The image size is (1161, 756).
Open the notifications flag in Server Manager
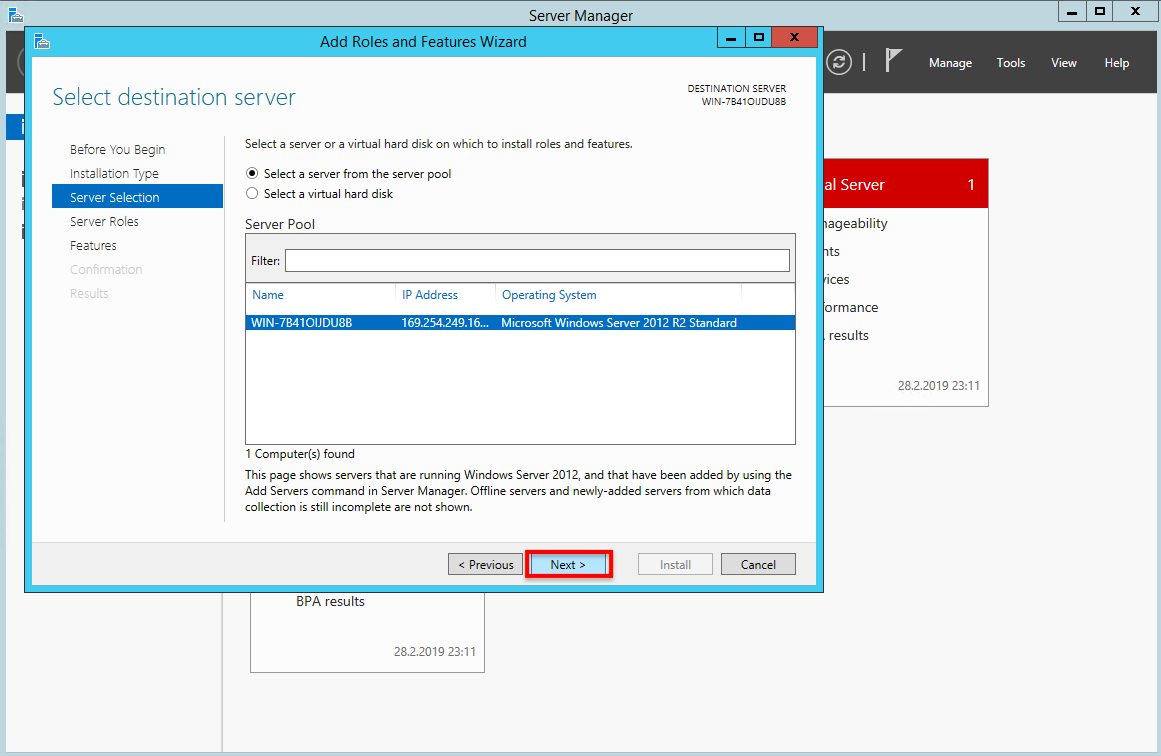click(x=893, y=61)
